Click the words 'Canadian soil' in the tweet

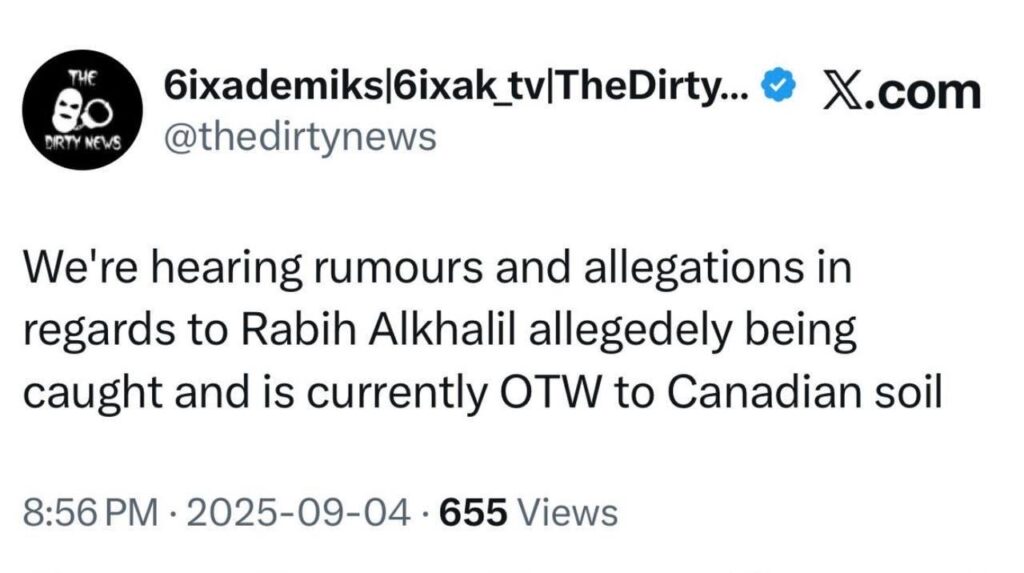tap(805, 392)
